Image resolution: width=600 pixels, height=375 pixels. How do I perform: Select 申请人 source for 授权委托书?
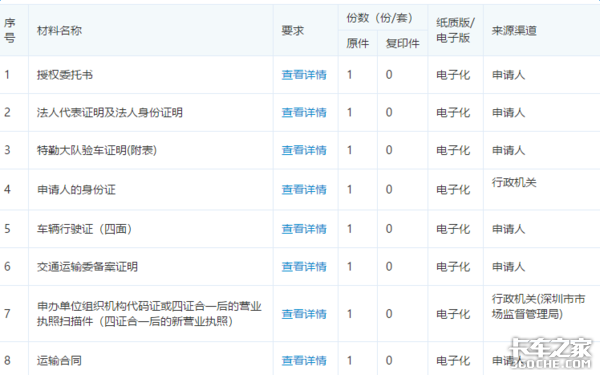click(x=508, y=75)
